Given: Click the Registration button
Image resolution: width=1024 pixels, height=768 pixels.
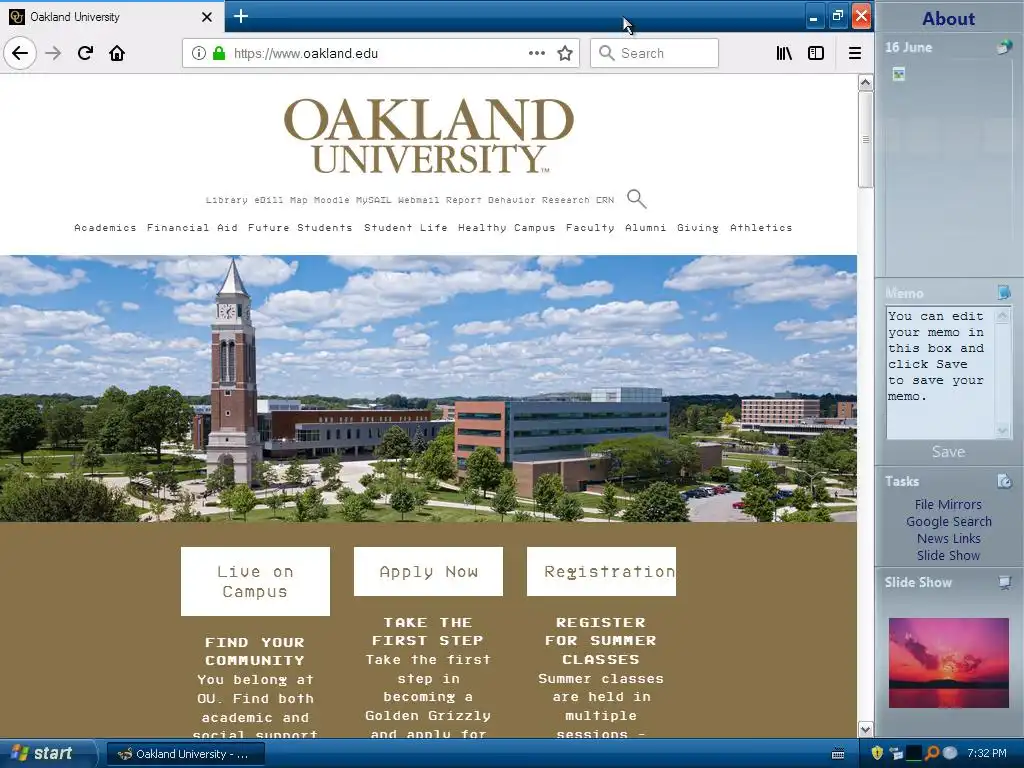Looking at the screenshot, I should pos(601,571).
